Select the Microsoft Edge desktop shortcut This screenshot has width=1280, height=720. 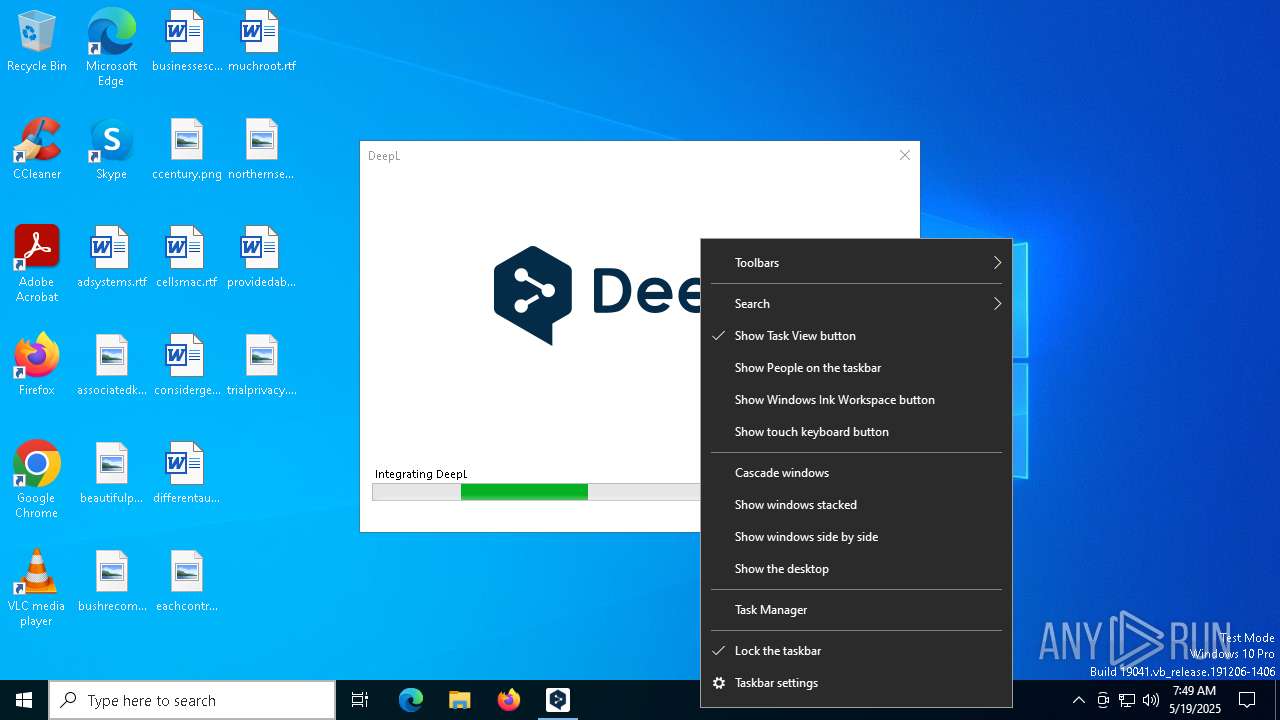pos(111,48)
